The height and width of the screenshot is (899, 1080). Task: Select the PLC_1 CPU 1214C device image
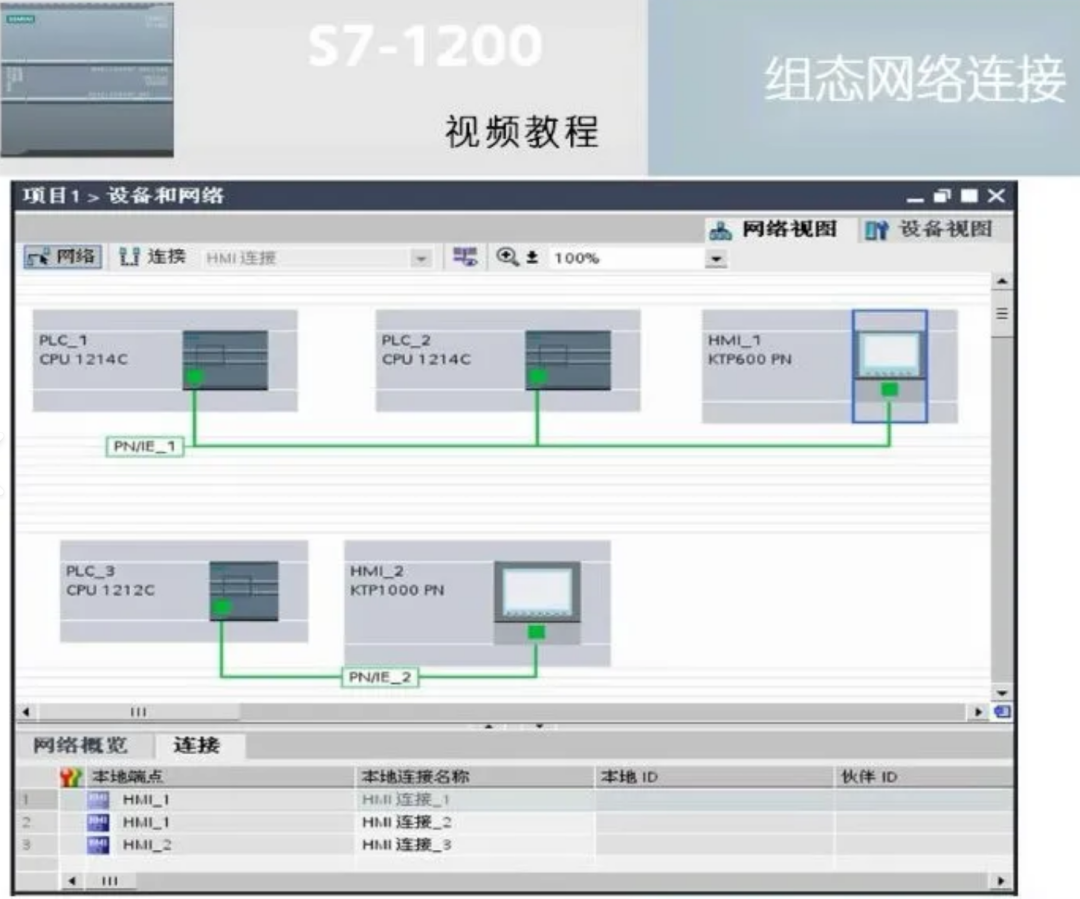[x=225, y=360]
